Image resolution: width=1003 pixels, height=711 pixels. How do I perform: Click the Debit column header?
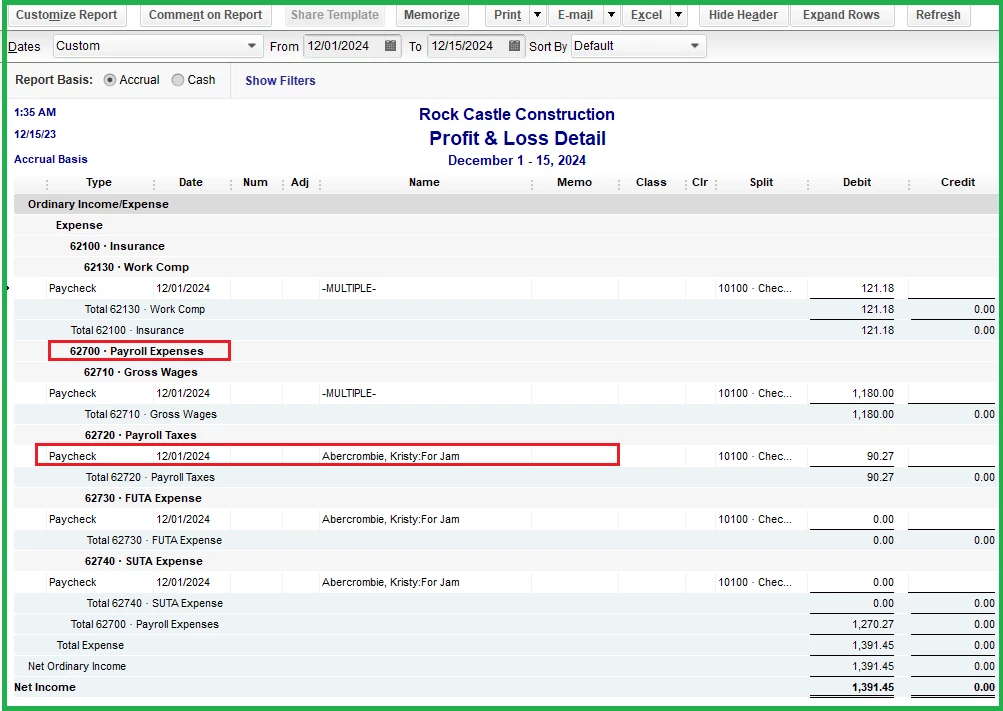tap(857, 182)
